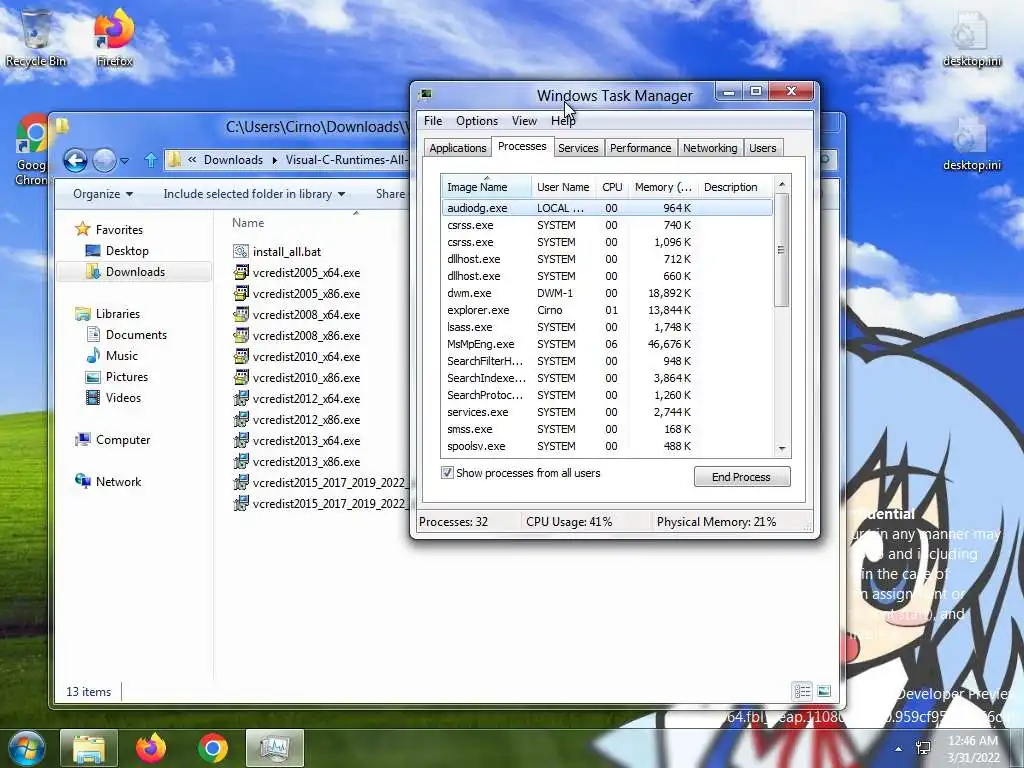Switch to the Performance tab

tap(641, 148)
